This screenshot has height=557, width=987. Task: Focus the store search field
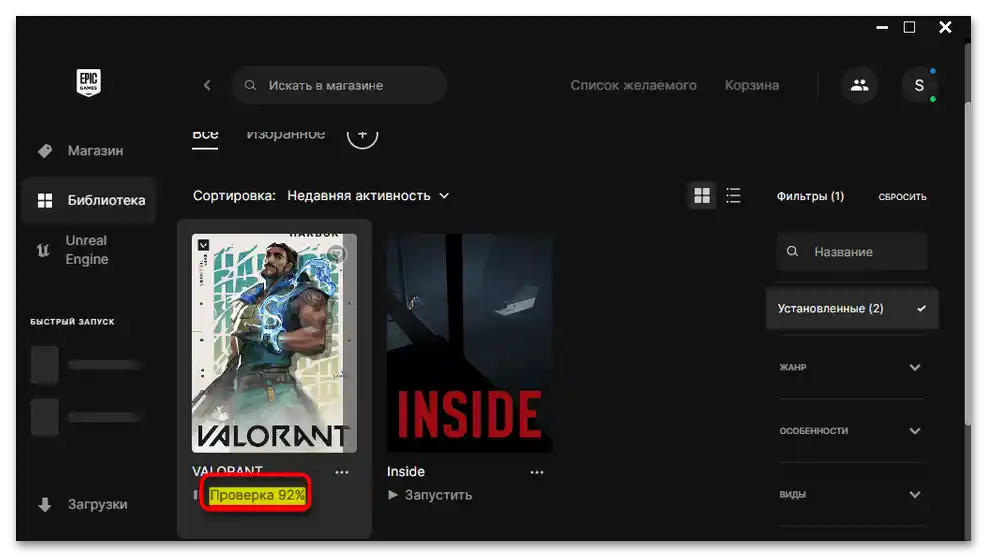coord(339,85)
